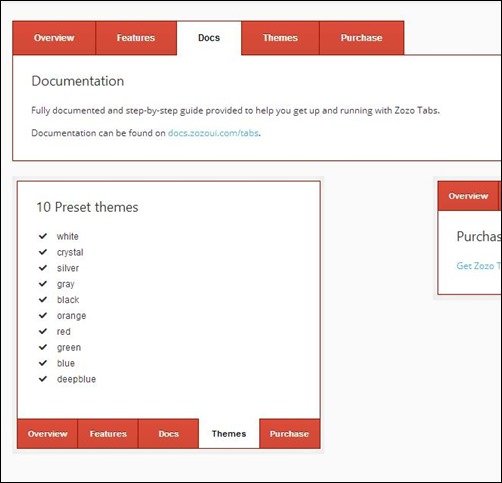Image resolution: width=502 pixels, height=483 pixels.
Task: Click the checkmark icon beside silver
Action: tap(43, 268)
